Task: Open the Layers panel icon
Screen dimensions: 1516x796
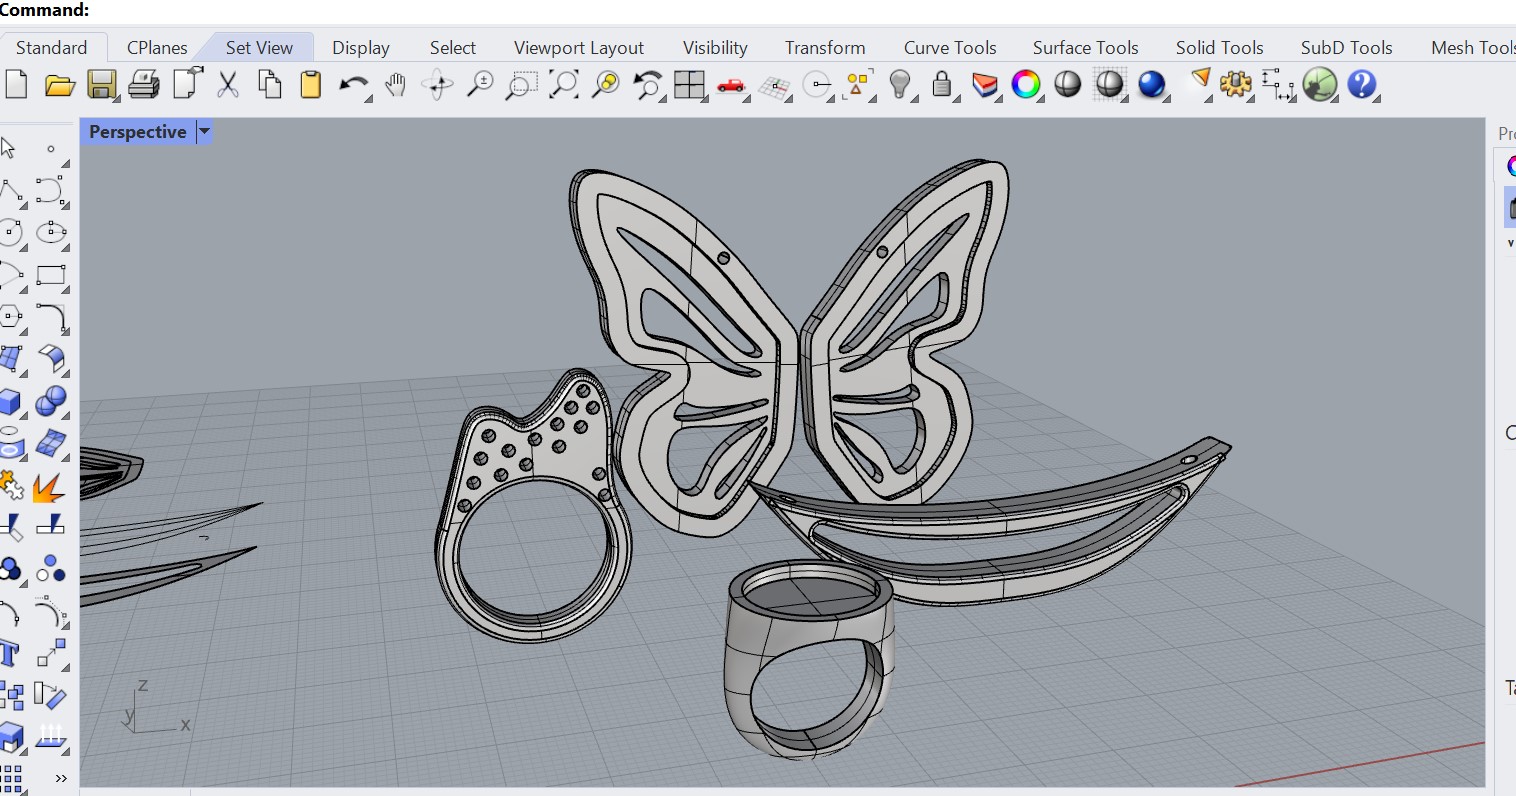Action: pos(985,85)
